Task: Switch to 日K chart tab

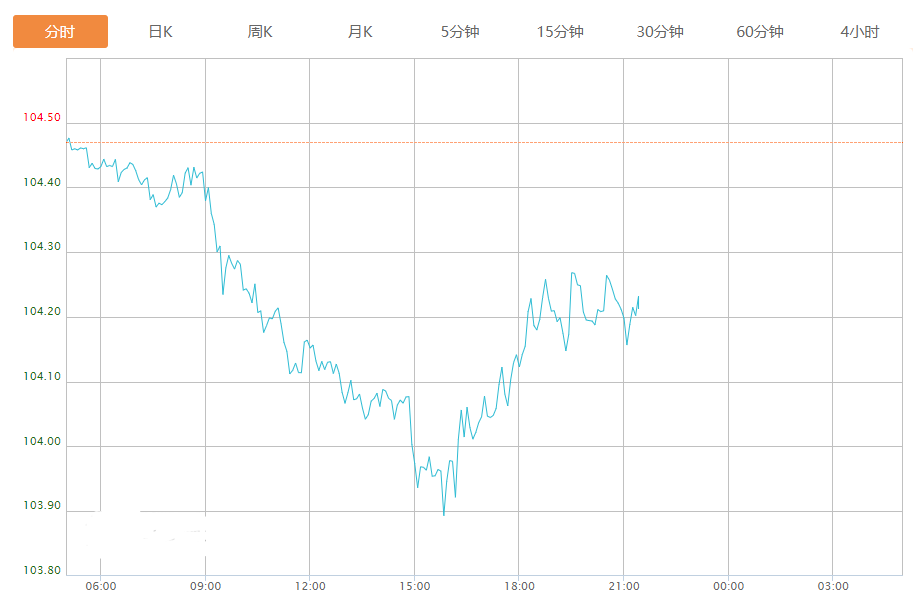Action: tap(160, 32)
